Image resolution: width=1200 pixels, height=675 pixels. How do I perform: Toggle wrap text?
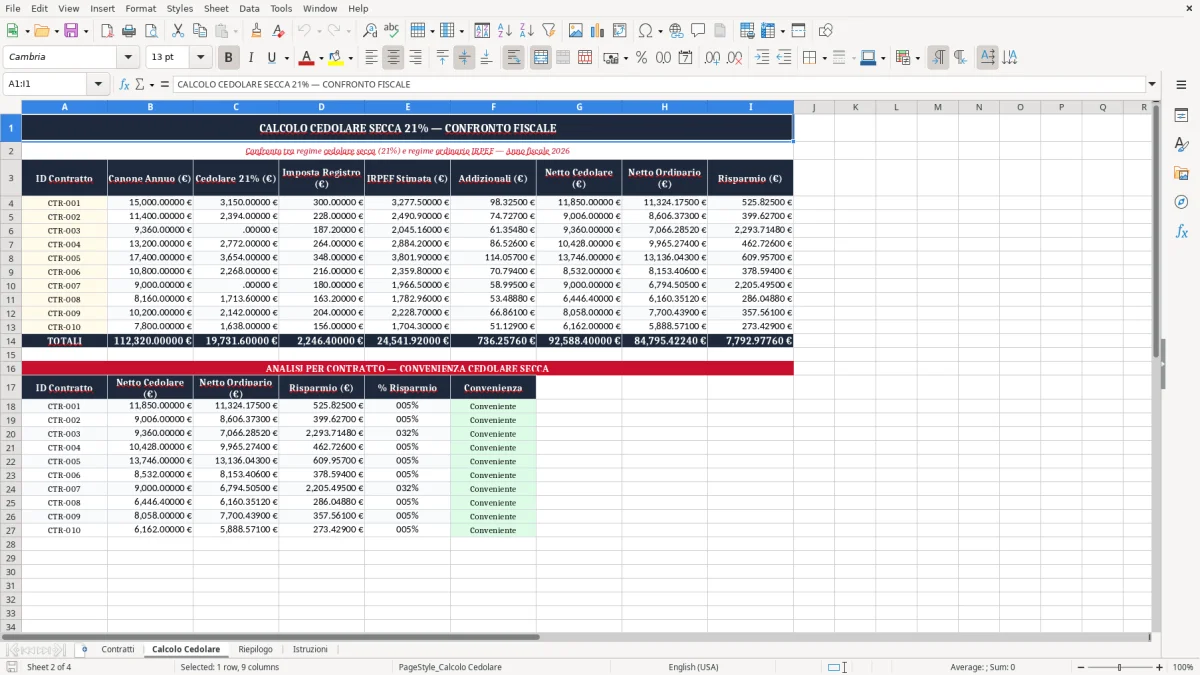point(513,58)
